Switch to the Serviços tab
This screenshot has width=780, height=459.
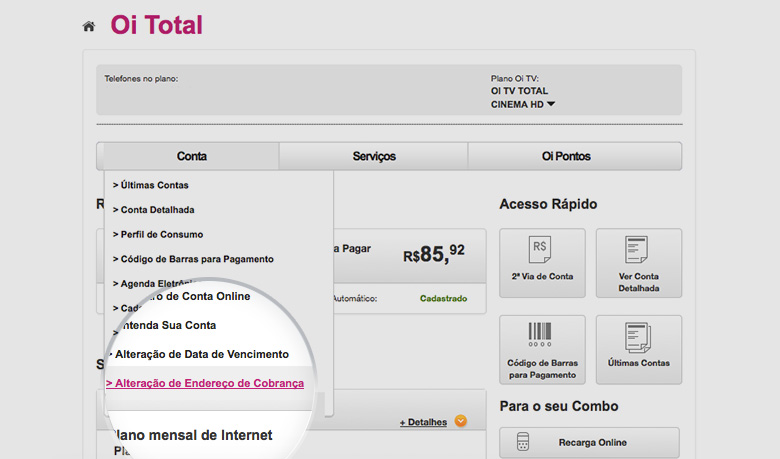pyautogui.click(x=374, y=156)
